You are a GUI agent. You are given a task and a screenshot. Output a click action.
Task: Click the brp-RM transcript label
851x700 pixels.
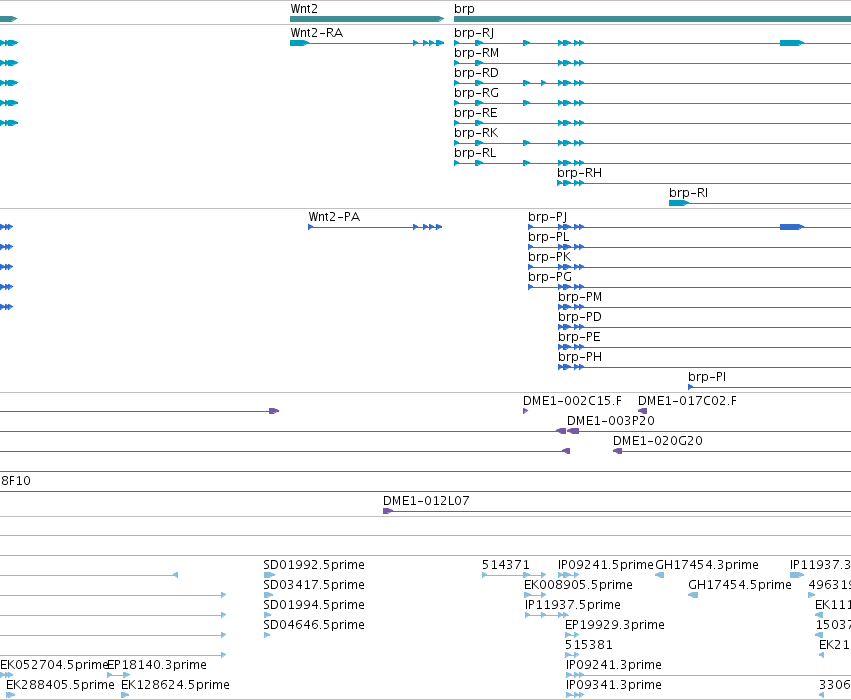click(x=476, y=53)
